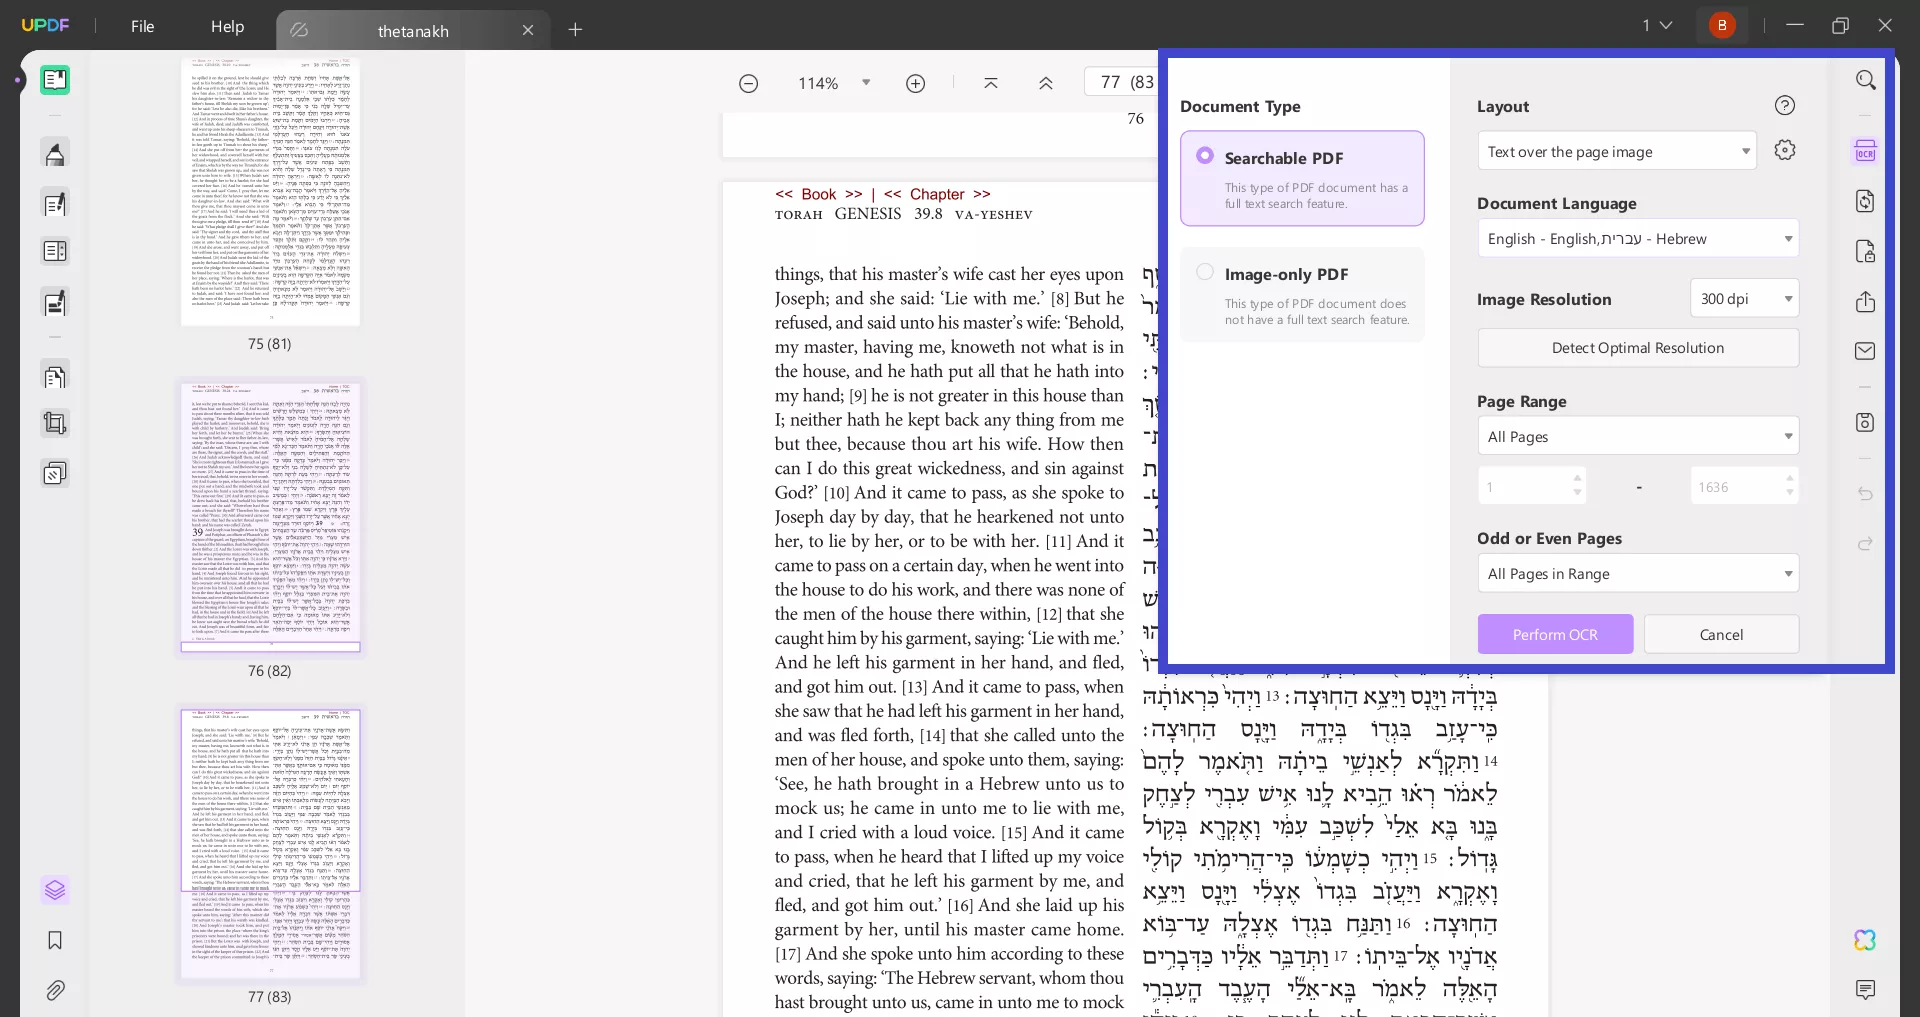This screenshot has width=1920, height=1017.
Task: Open the zoom level dropdown arrow near 114%
Action: click(x=866, y=83)
